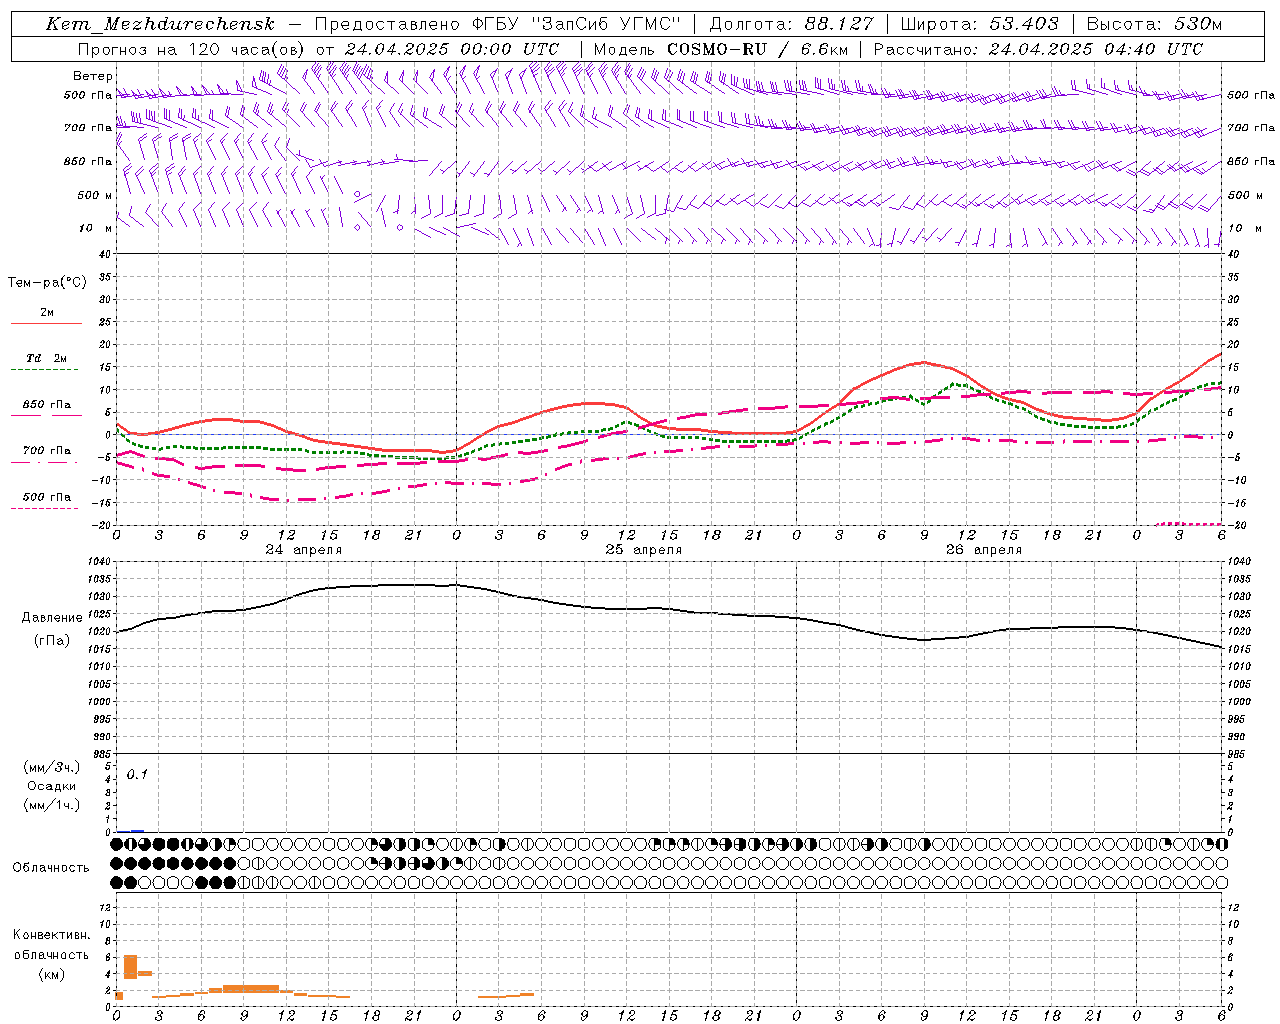Click the '0.1' precipitation amount value
The image size is (1280, 1024).
tap(137, 774)
